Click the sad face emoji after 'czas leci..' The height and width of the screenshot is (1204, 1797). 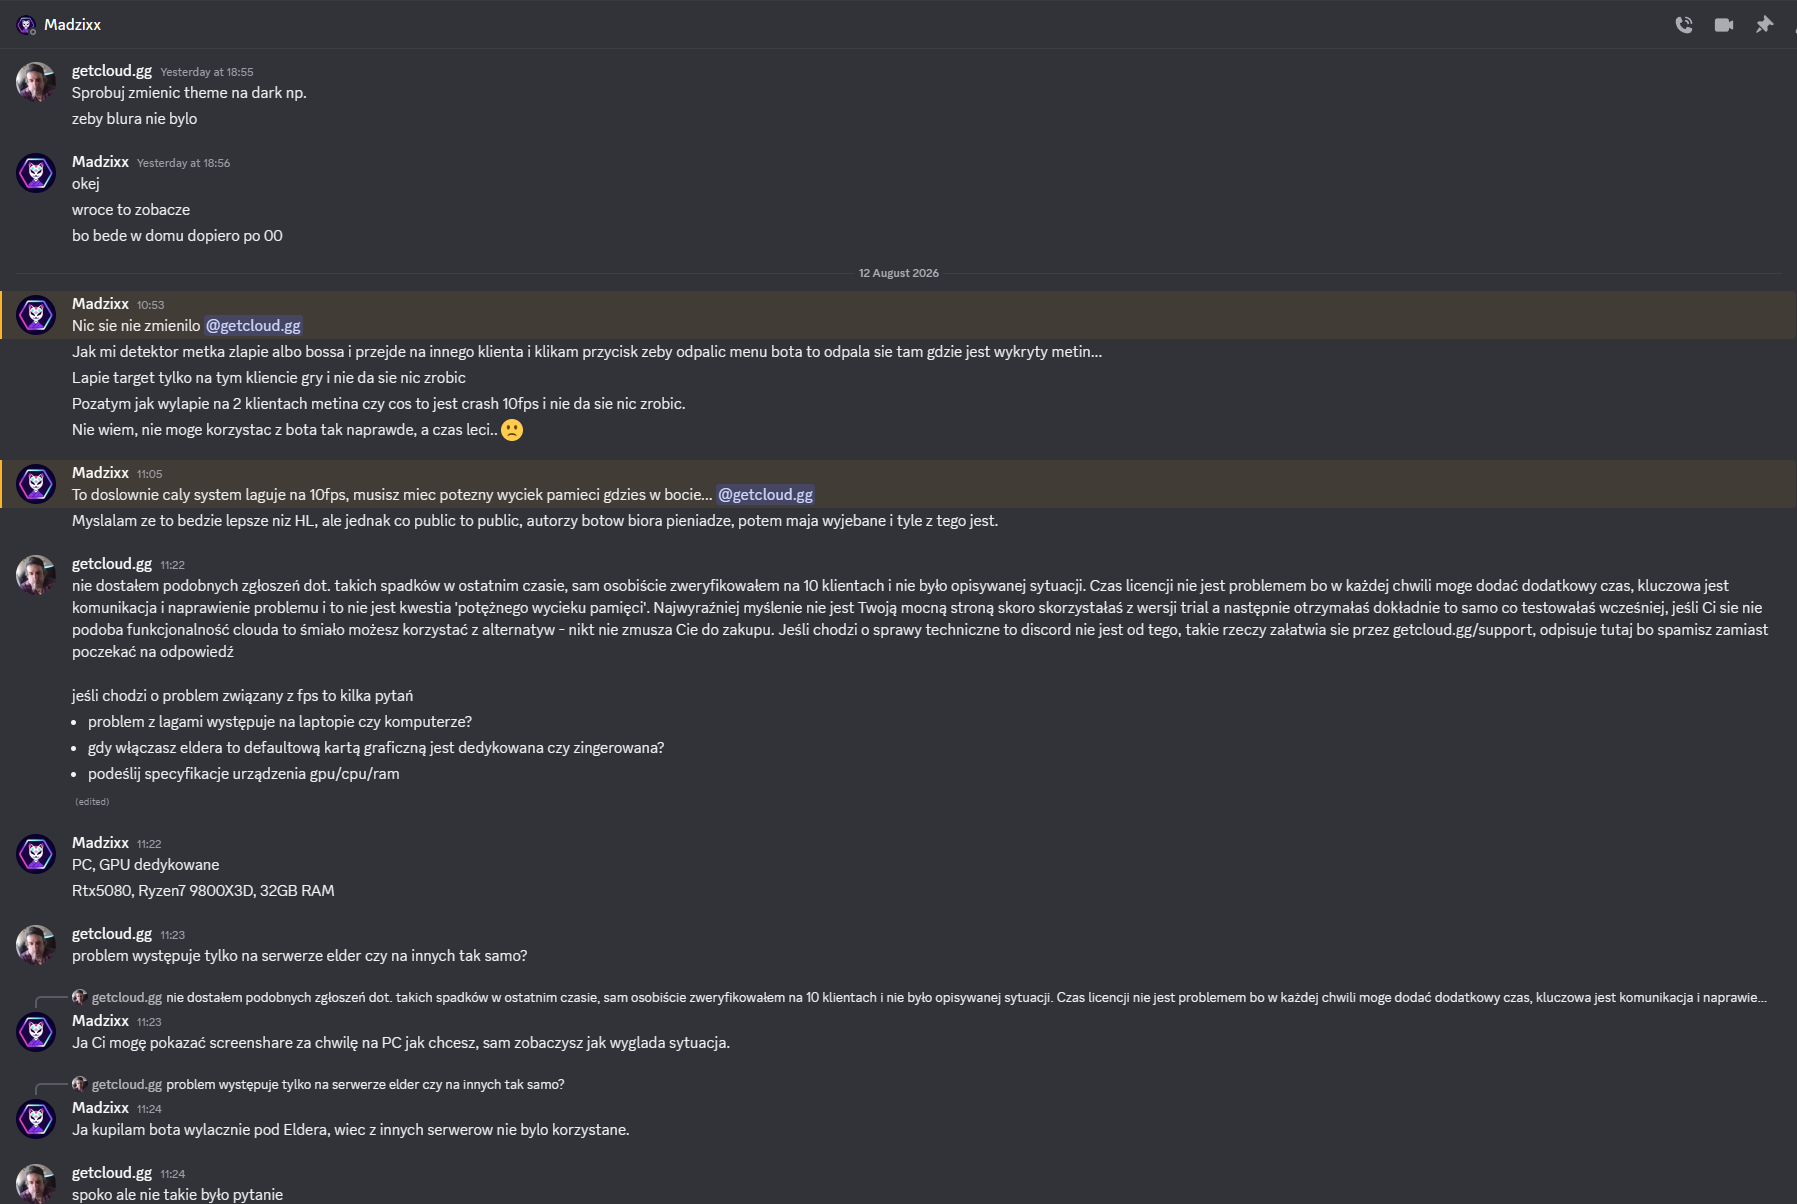[512, 430]
